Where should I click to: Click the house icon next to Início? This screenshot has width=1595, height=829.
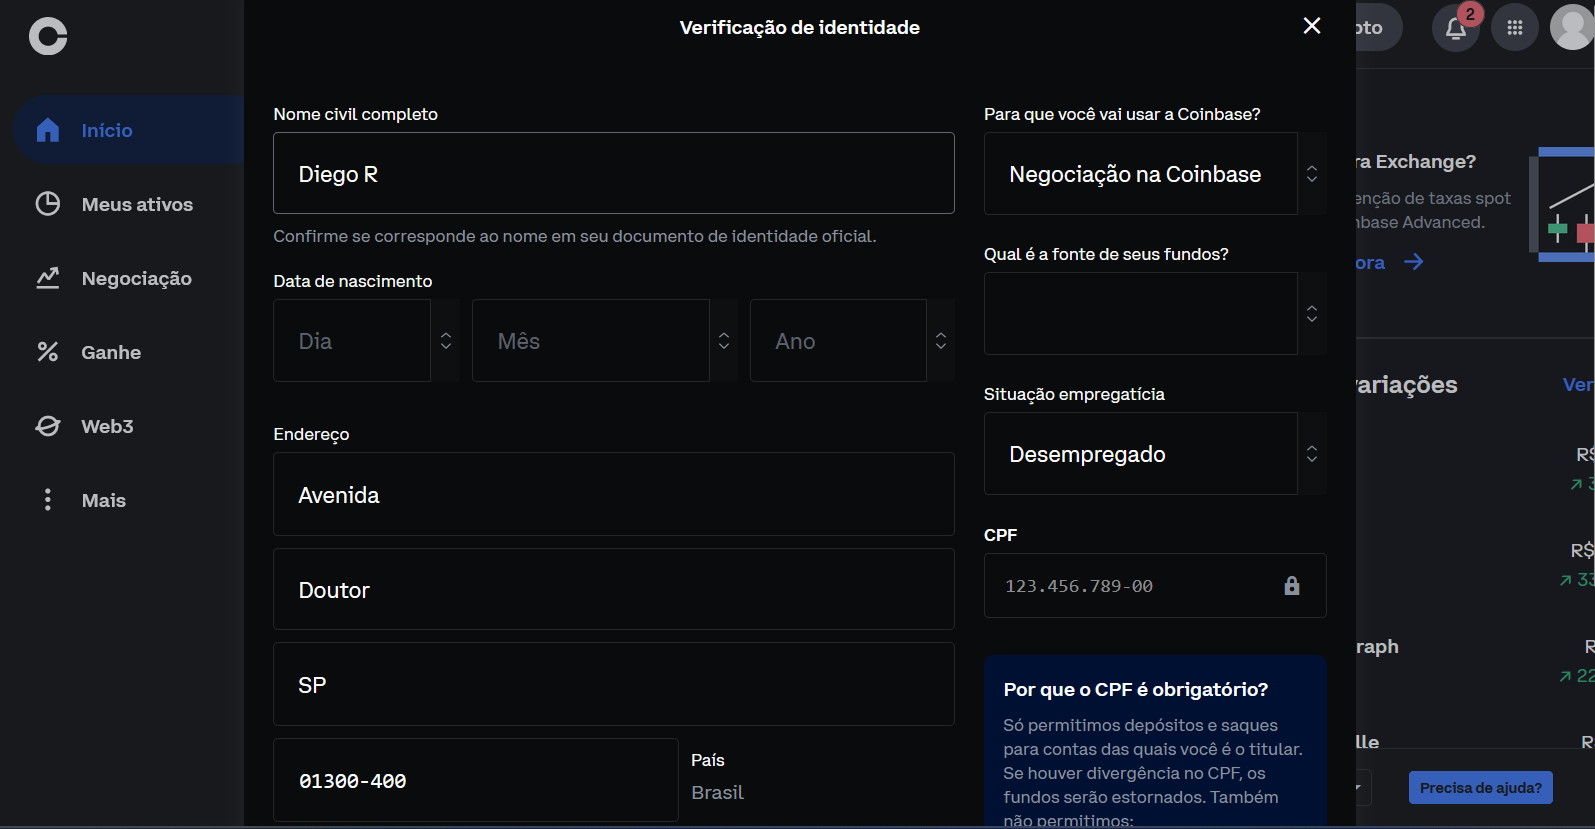point(48,130)
